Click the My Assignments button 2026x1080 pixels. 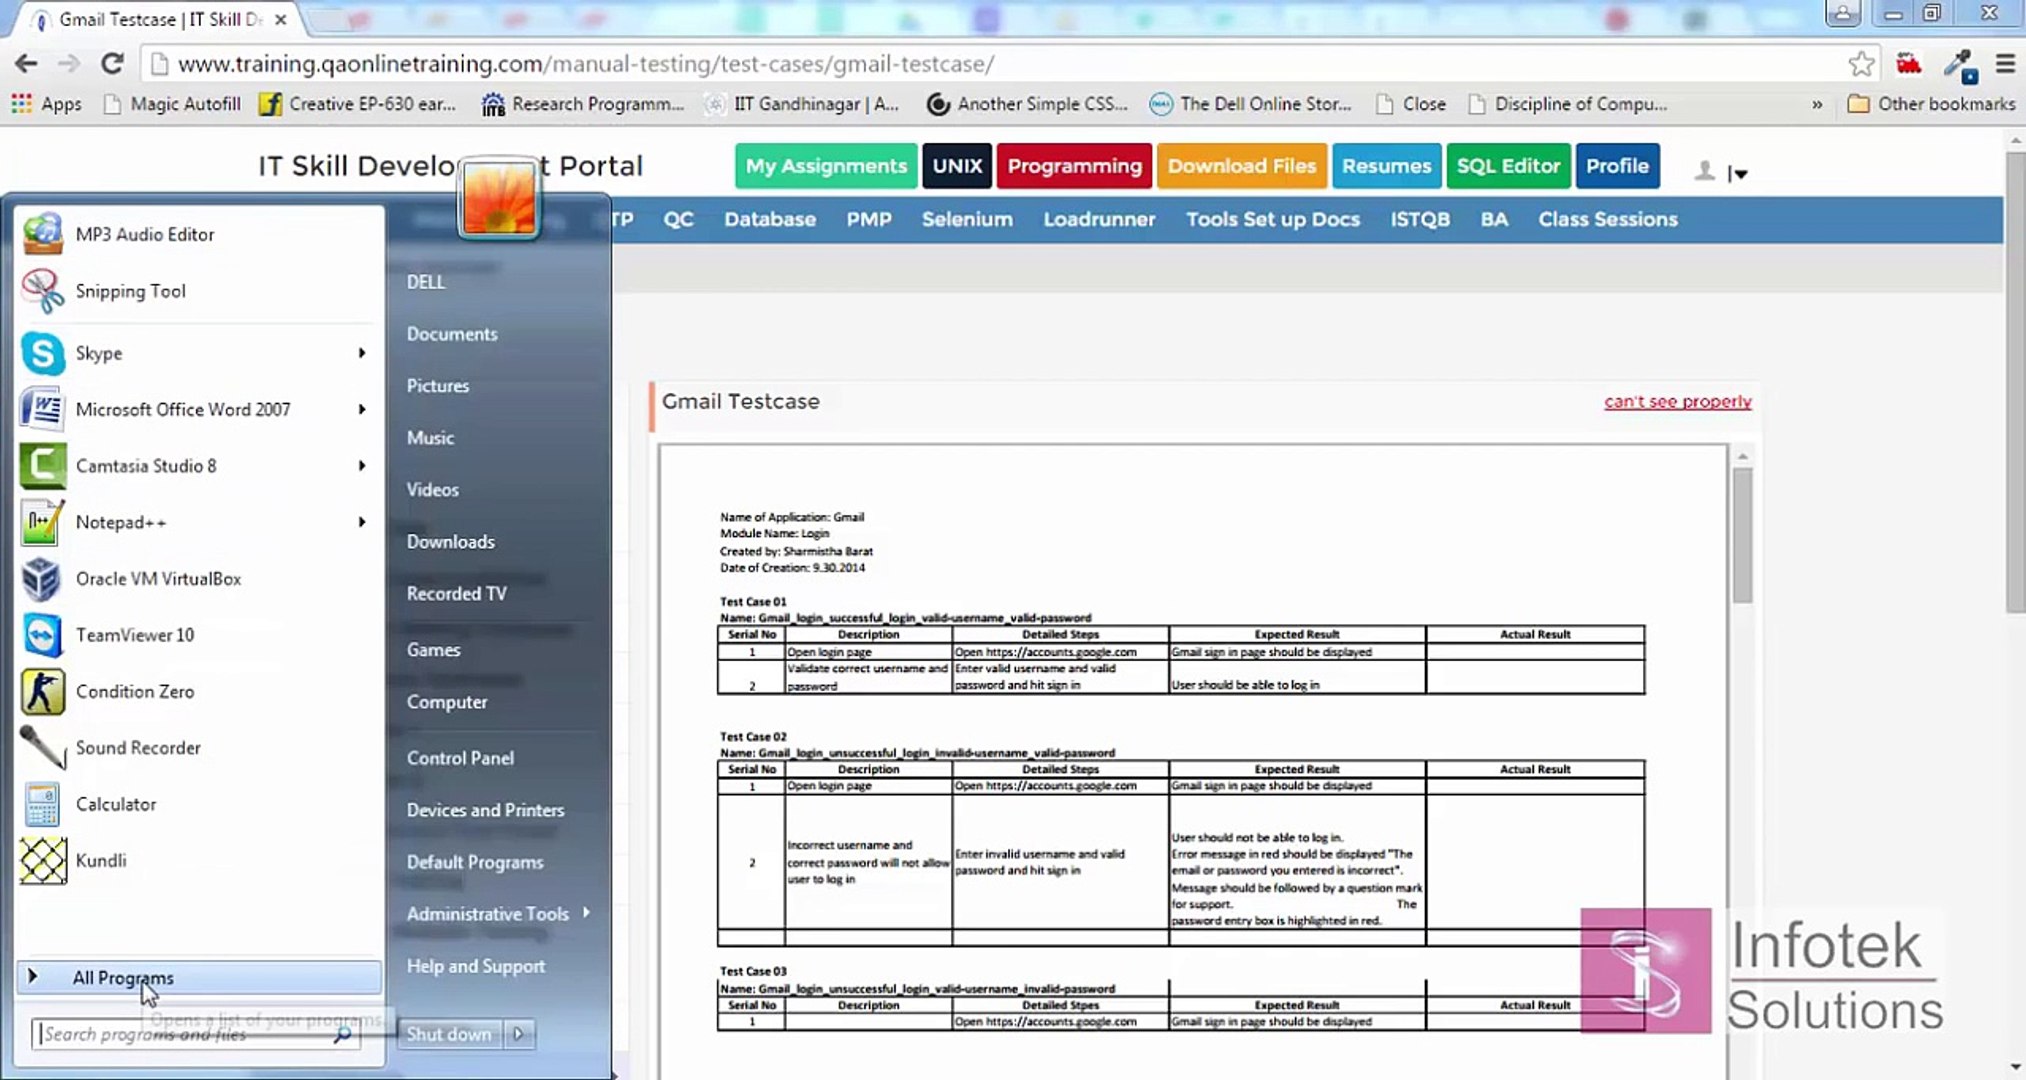826,166
